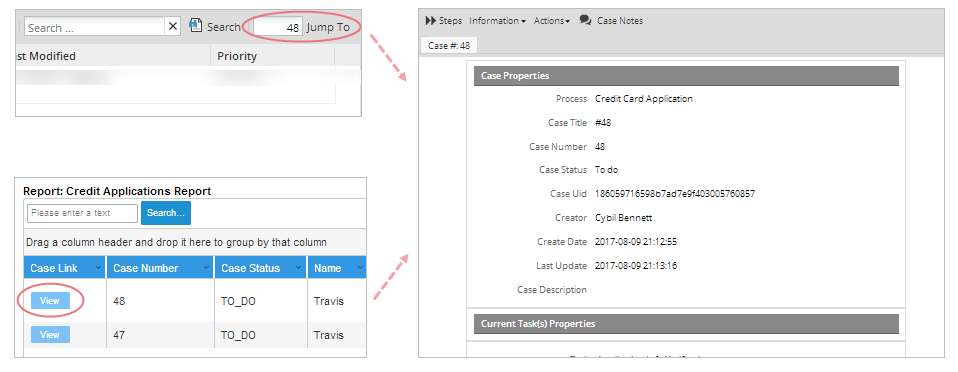Viewport: 958px width, 372px height.
Task: Click the Current Task(s) Properties header
Action: [x=686, y=324]
